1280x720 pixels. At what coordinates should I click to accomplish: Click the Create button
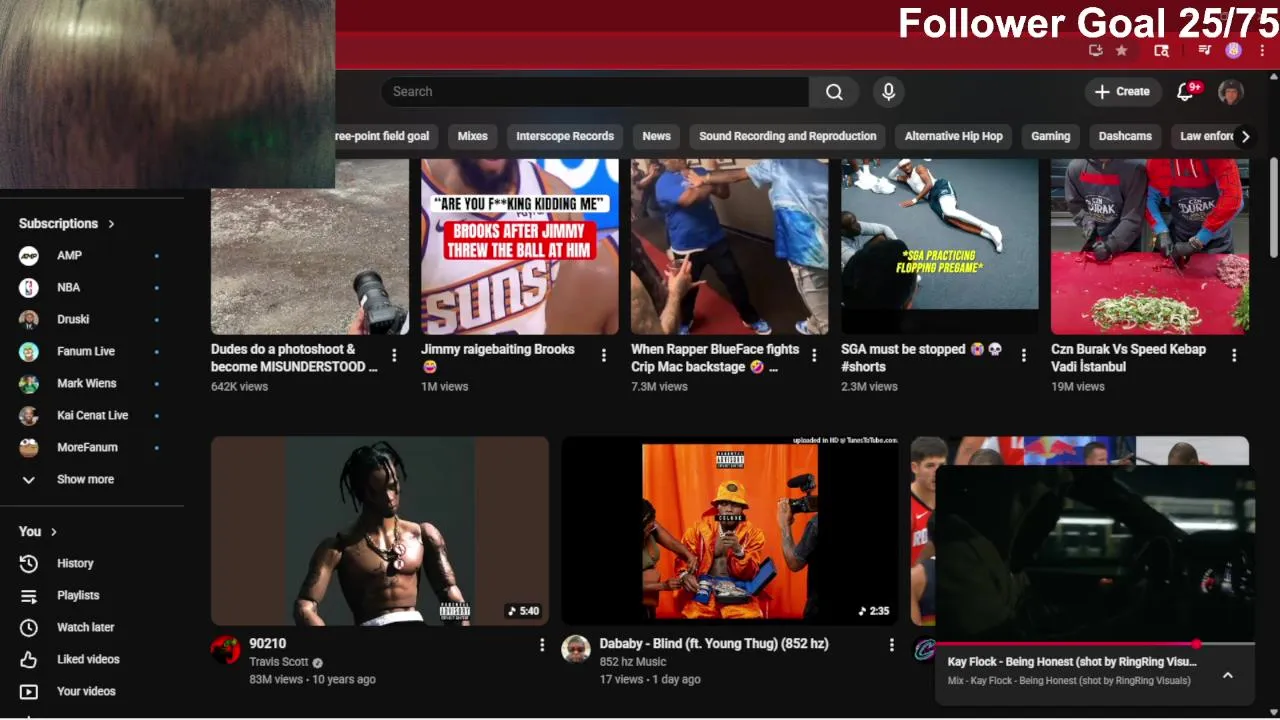click(1123, 92)
